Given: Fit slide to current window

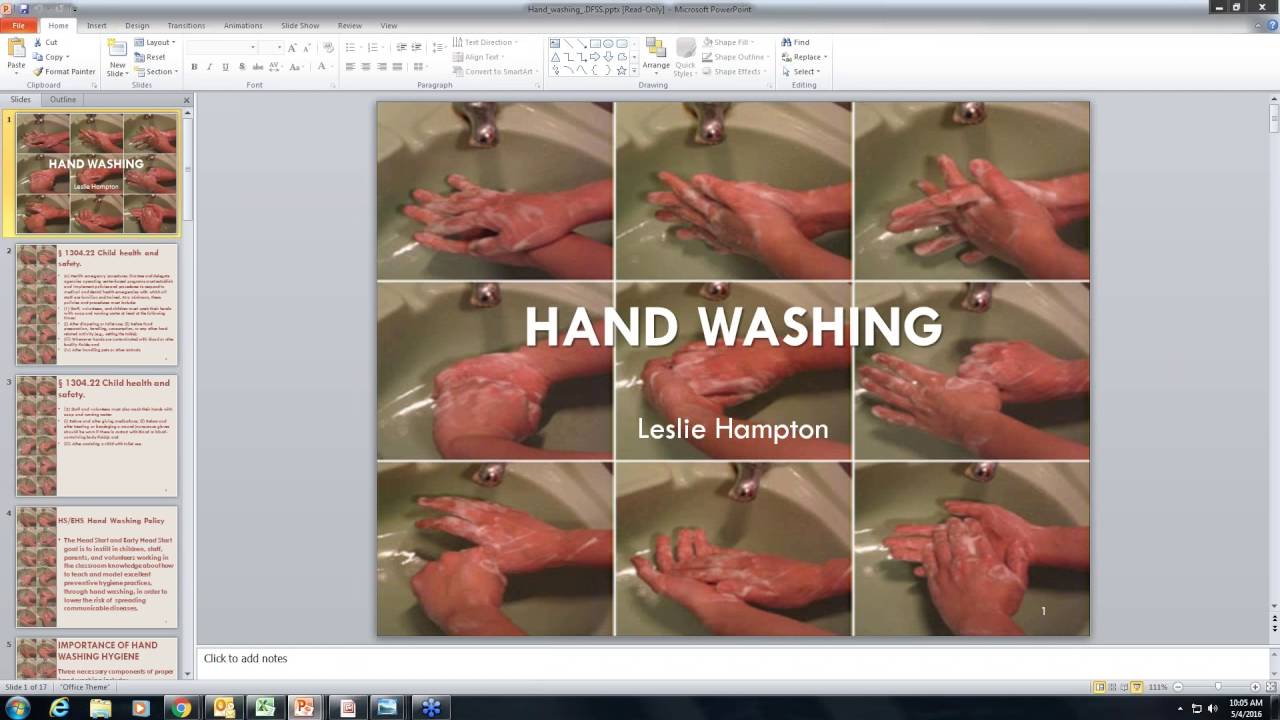Looking at the screenshot, I should [x=1270, y=687].
